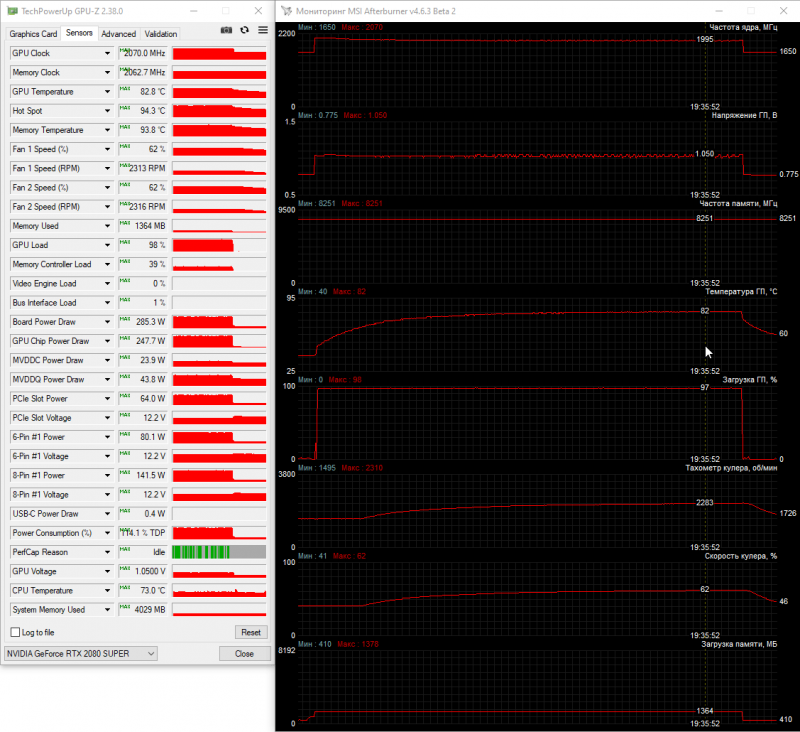Click the PerfCap Reason green bar graph
The height and width of the screenshot is (732, 800).
tap(219, 552)
